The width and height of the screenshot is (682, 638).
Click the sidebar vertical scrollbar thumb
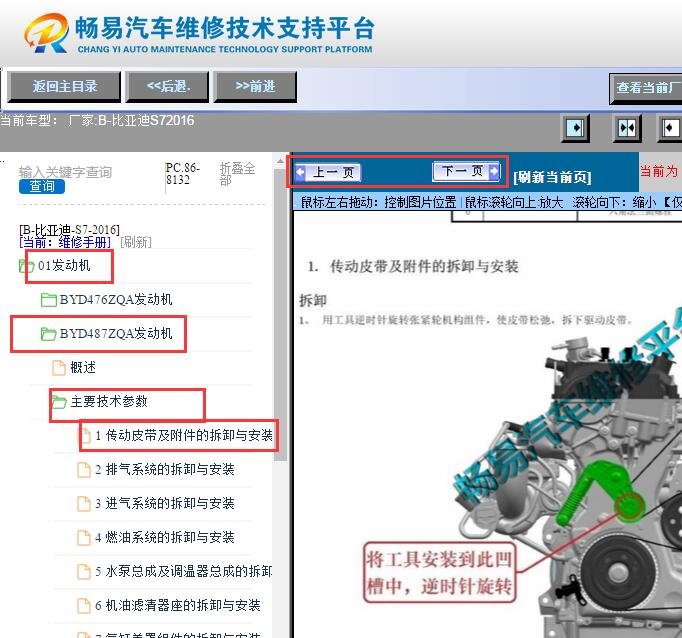pyautogui.click(x=280, y=314)
